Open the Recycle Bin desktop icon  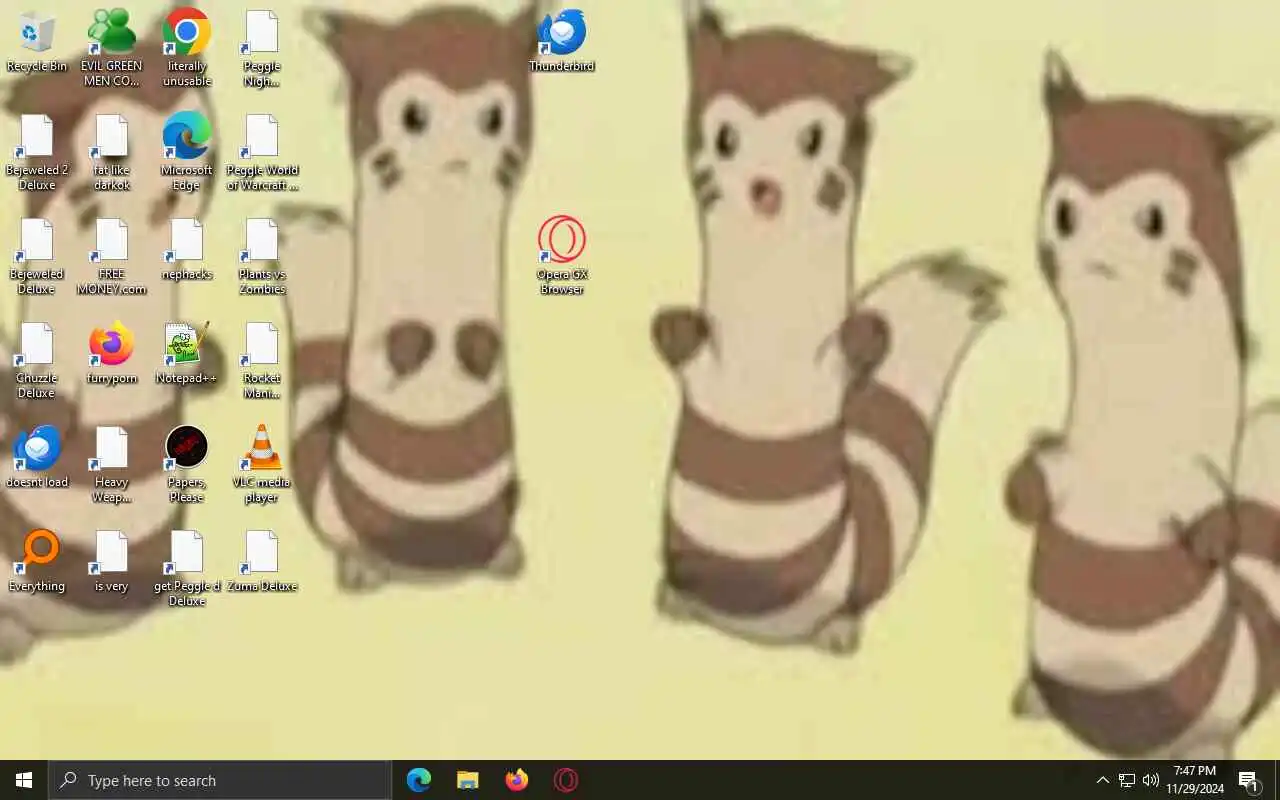[37, 42]
